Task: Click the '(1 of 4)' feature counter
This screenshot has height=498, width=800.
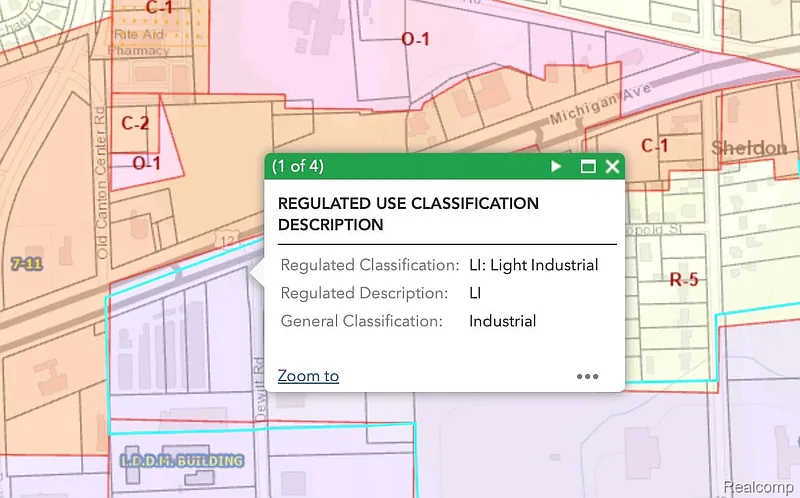Action: pos(298,166)
